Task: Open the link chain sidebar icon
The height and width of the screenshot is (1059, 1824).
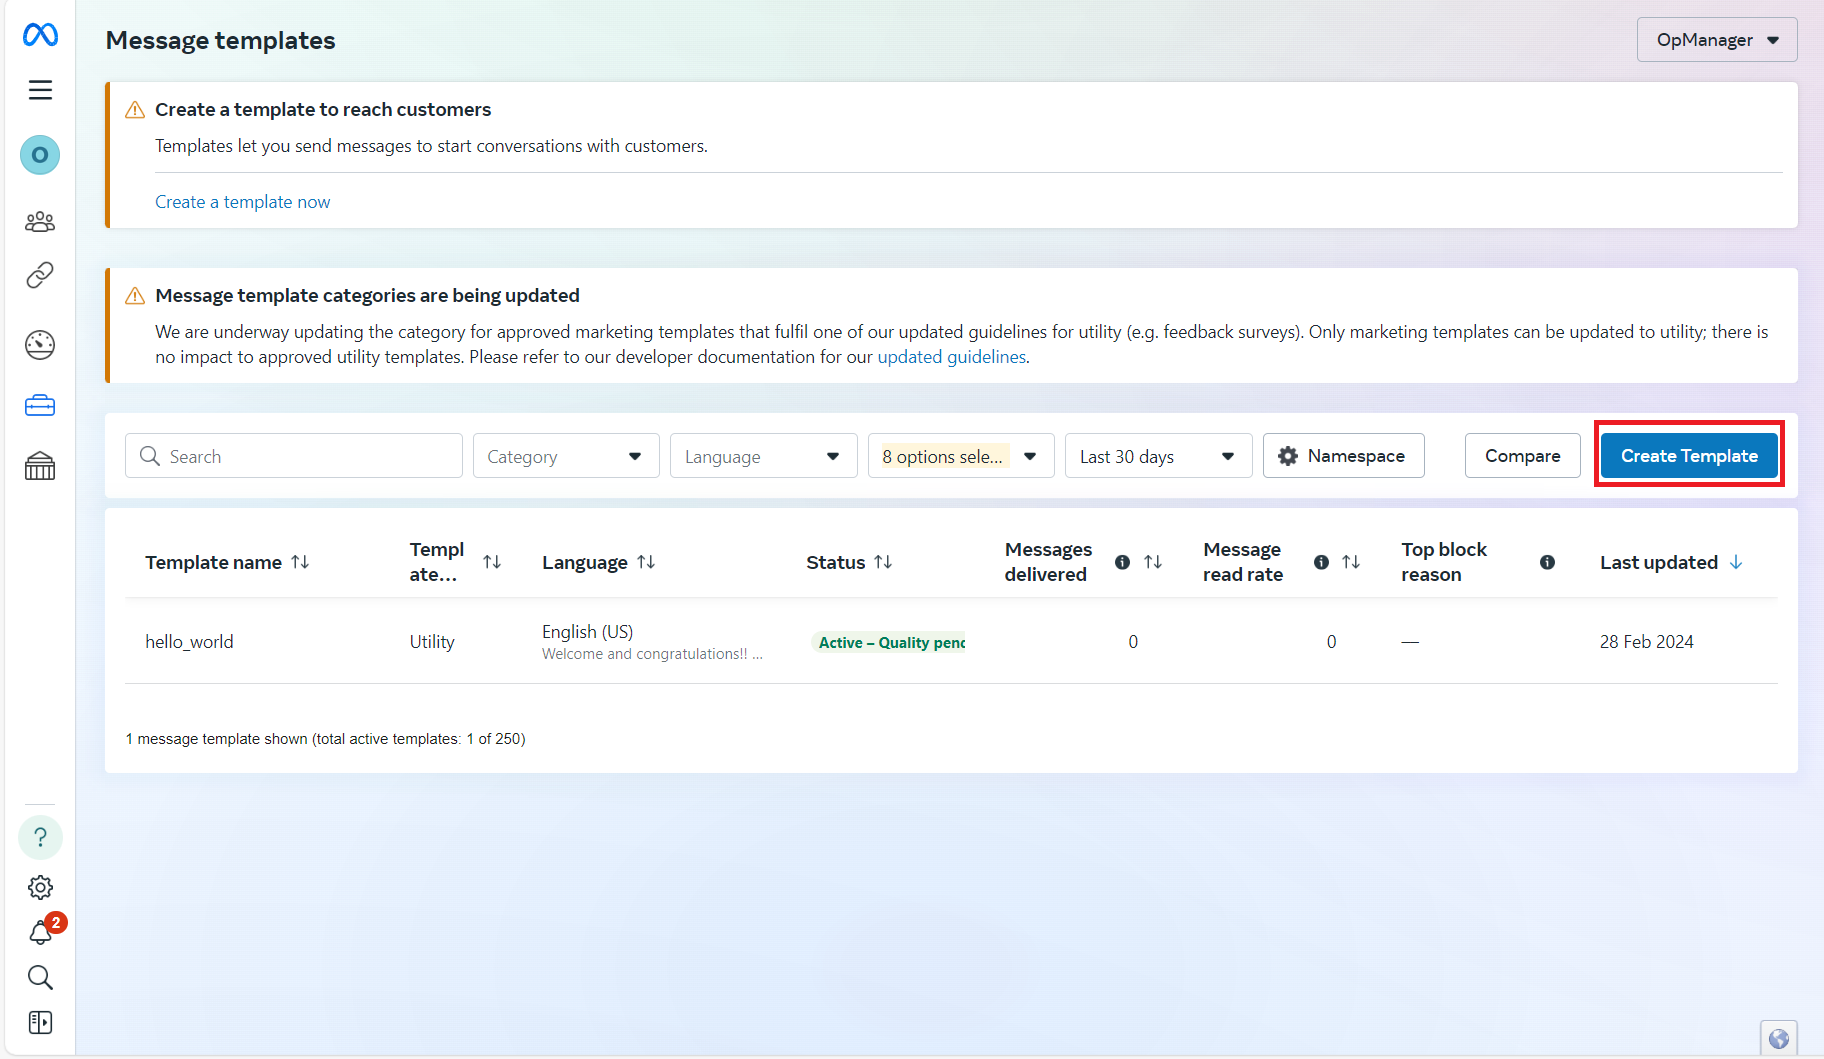Action: (40, 275)
